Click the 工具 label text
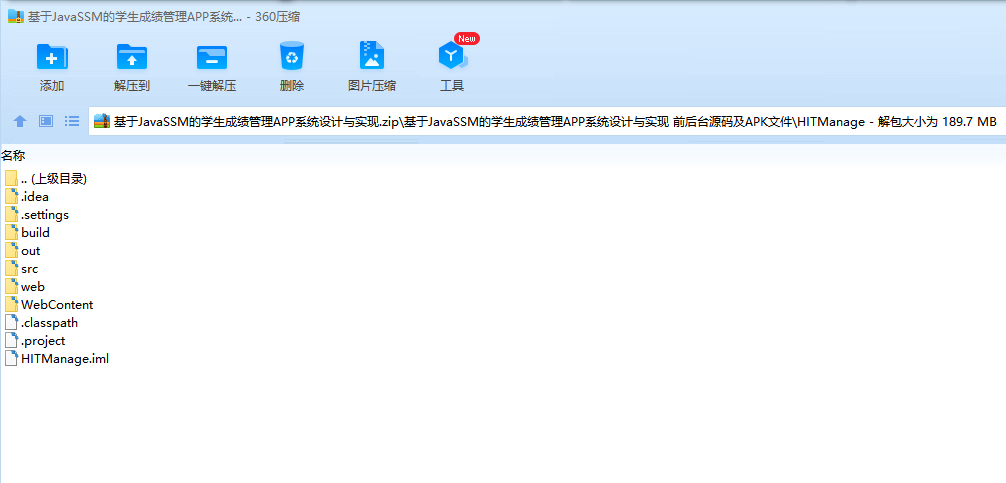 (x=452, y=86)
